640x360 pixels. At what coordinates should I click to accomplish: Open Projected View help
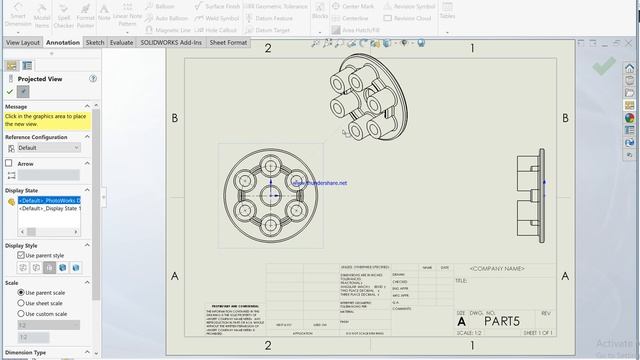click(93, 78)
